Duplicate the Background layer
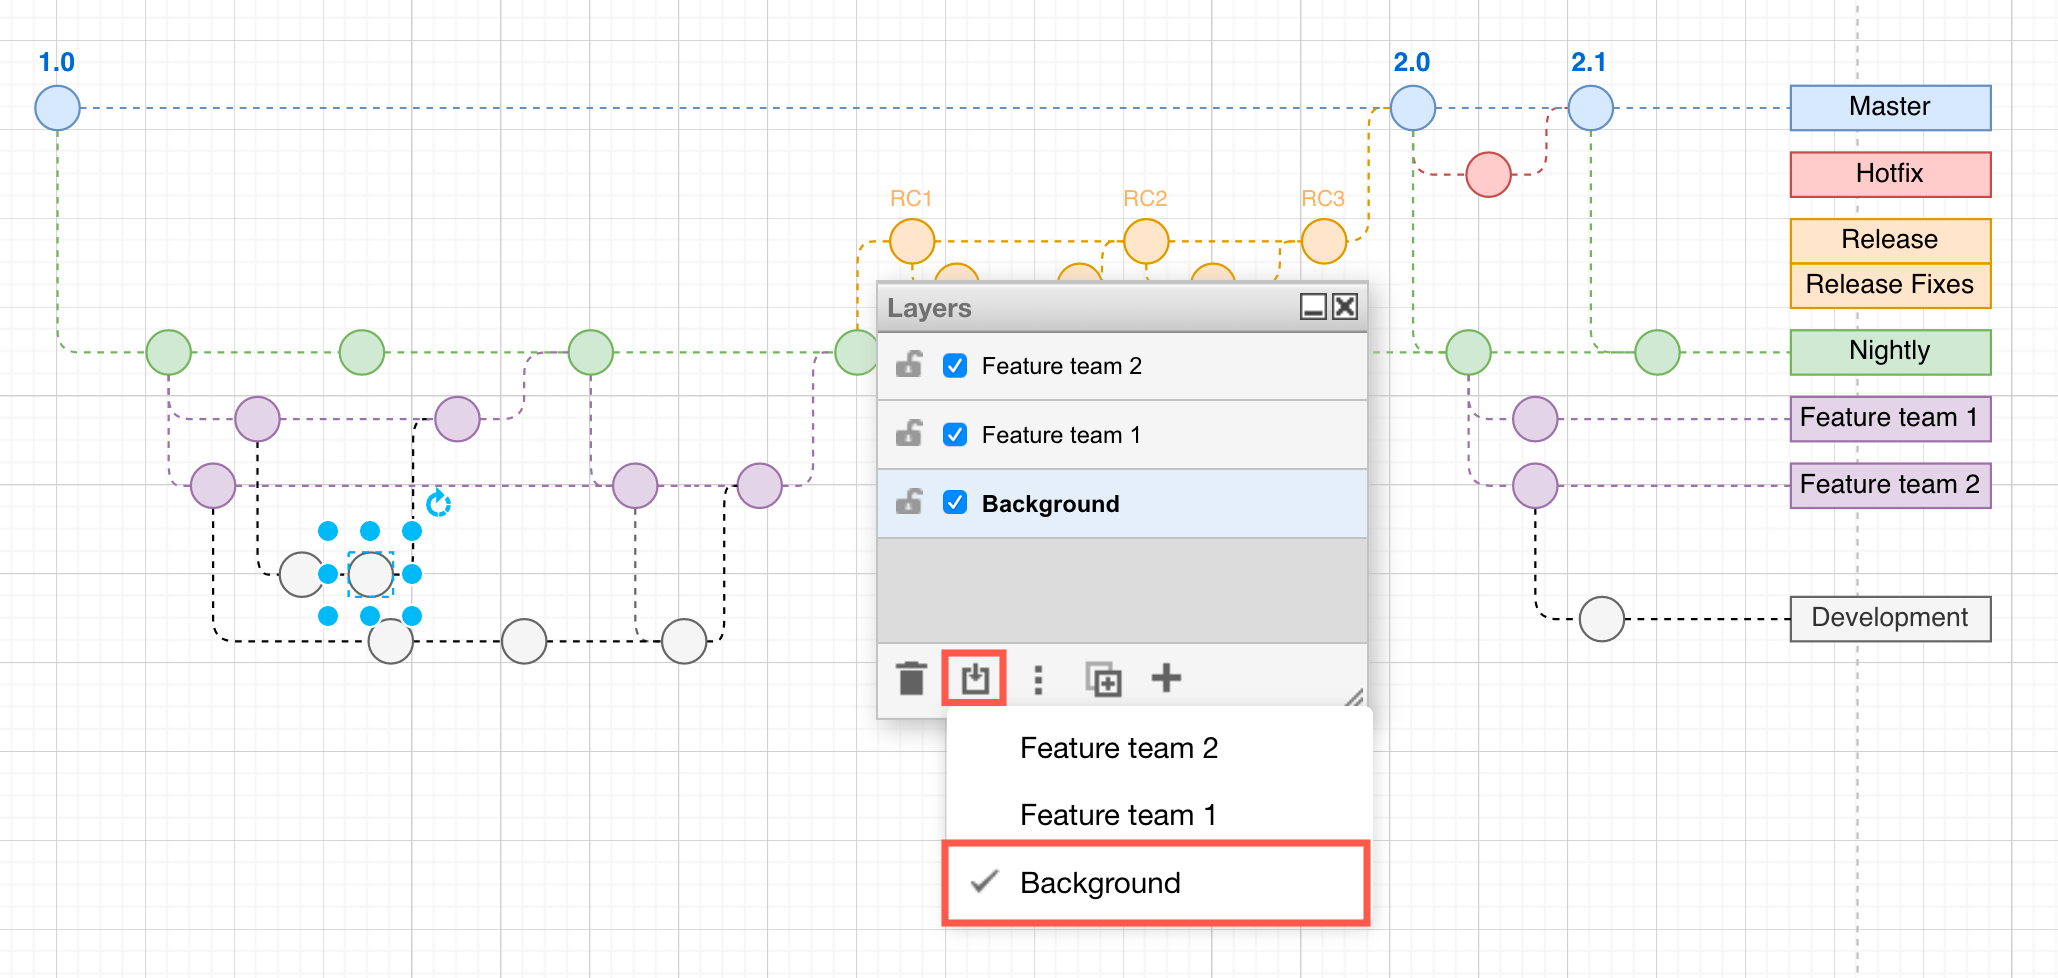Screen dimensions: 2058x978 [x=1103, y=679]
